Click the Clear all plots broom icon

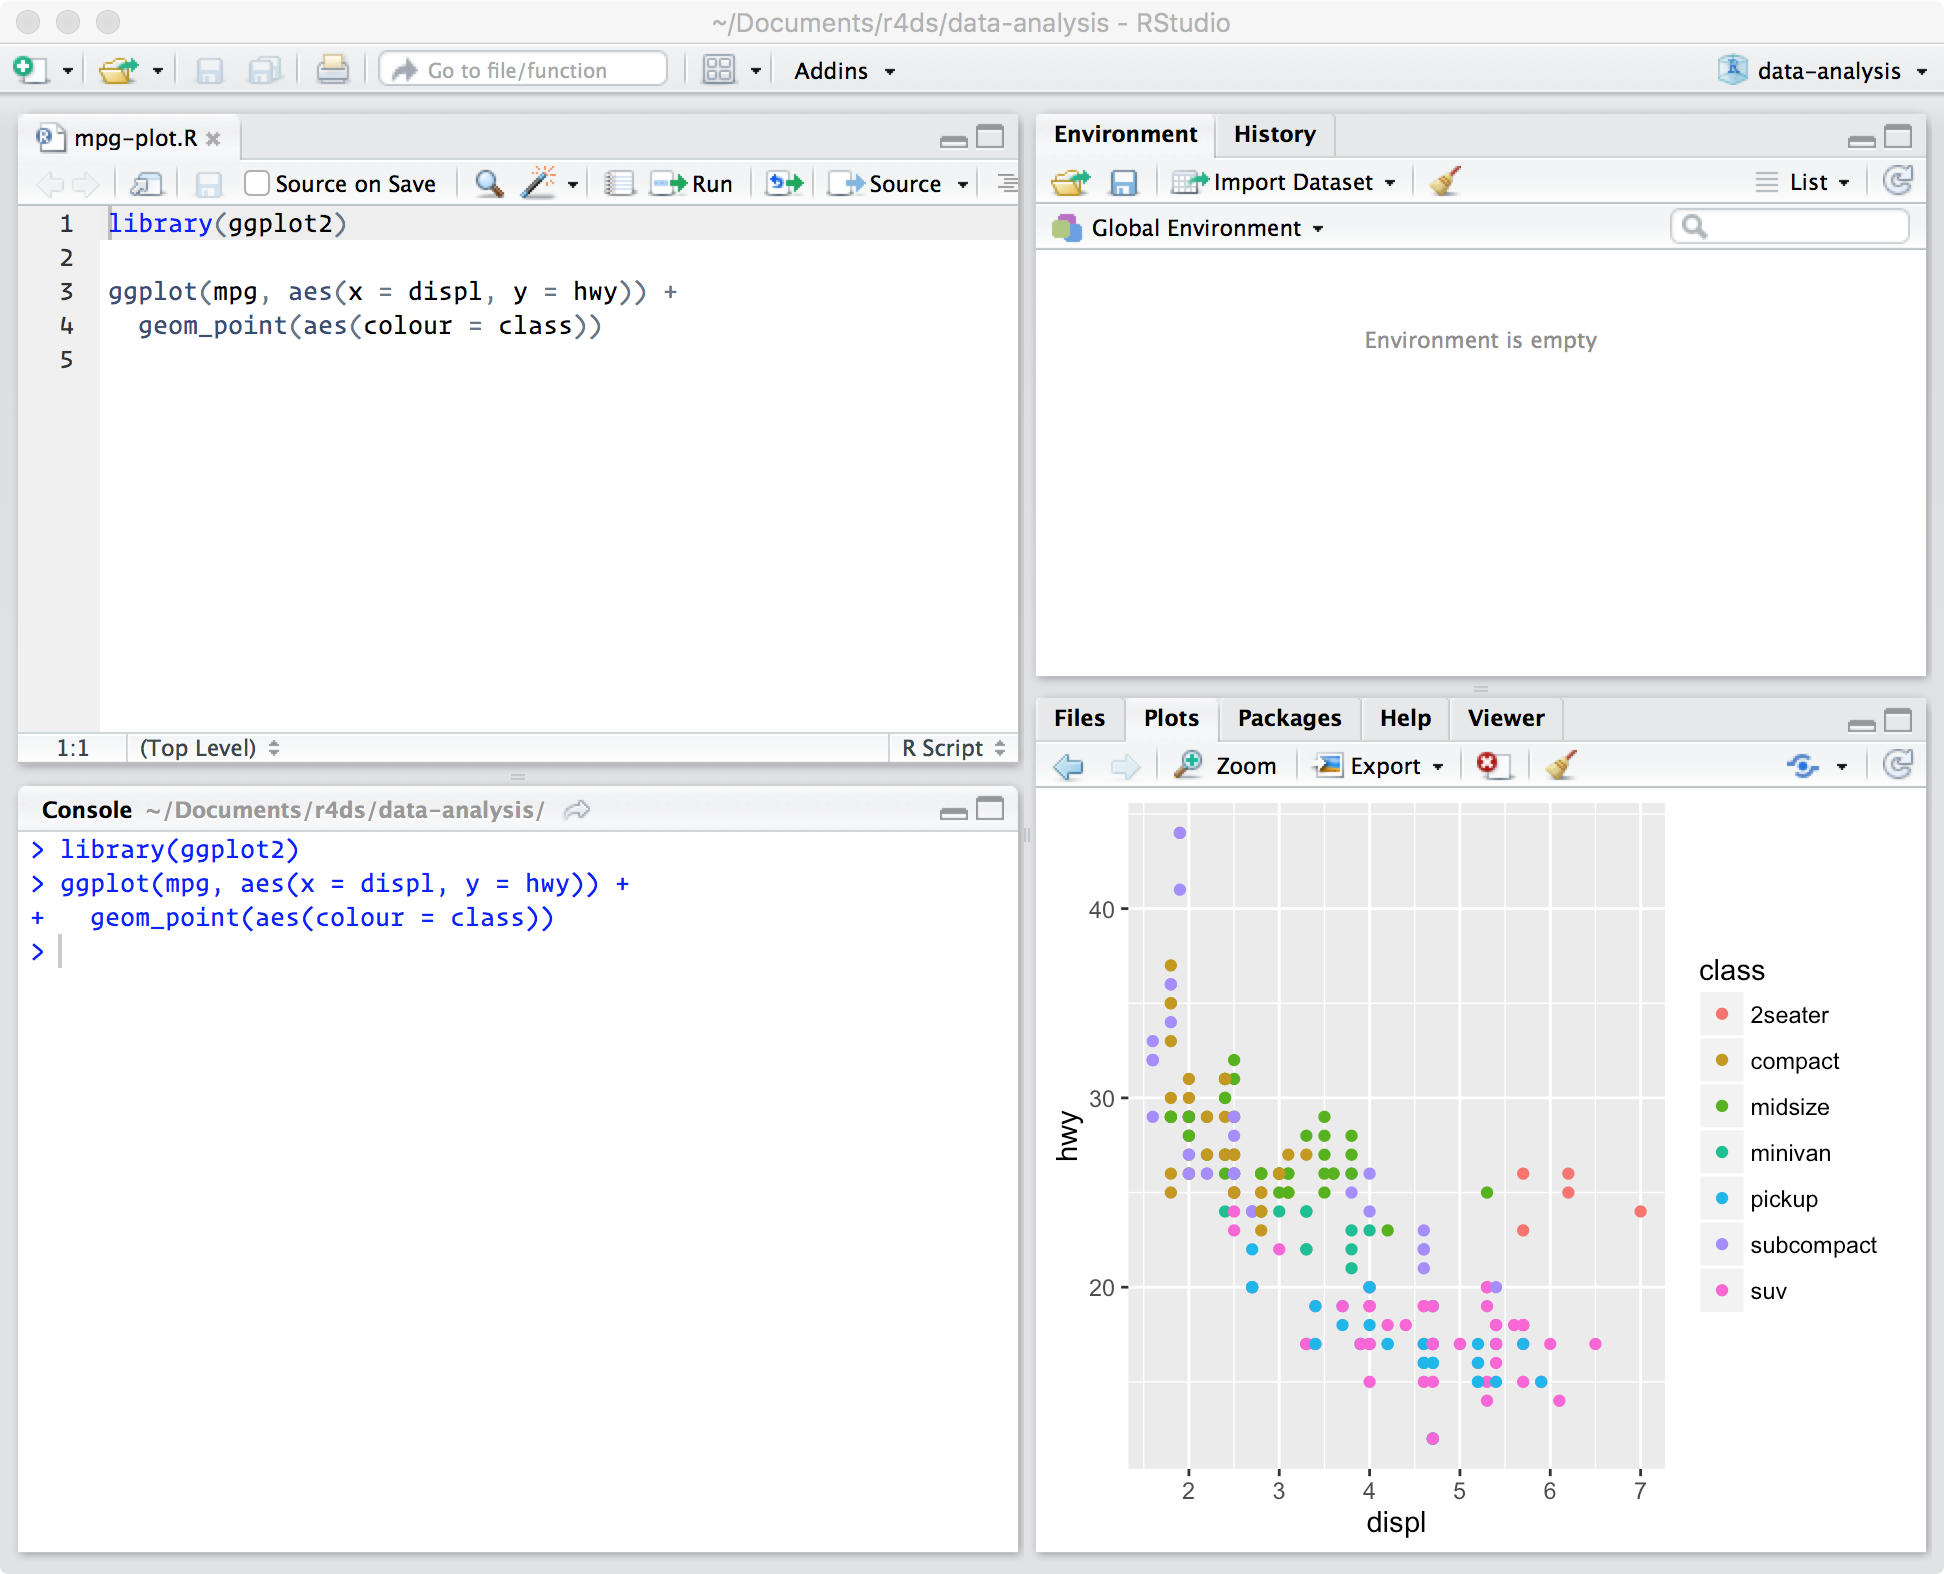(1560, 765)
